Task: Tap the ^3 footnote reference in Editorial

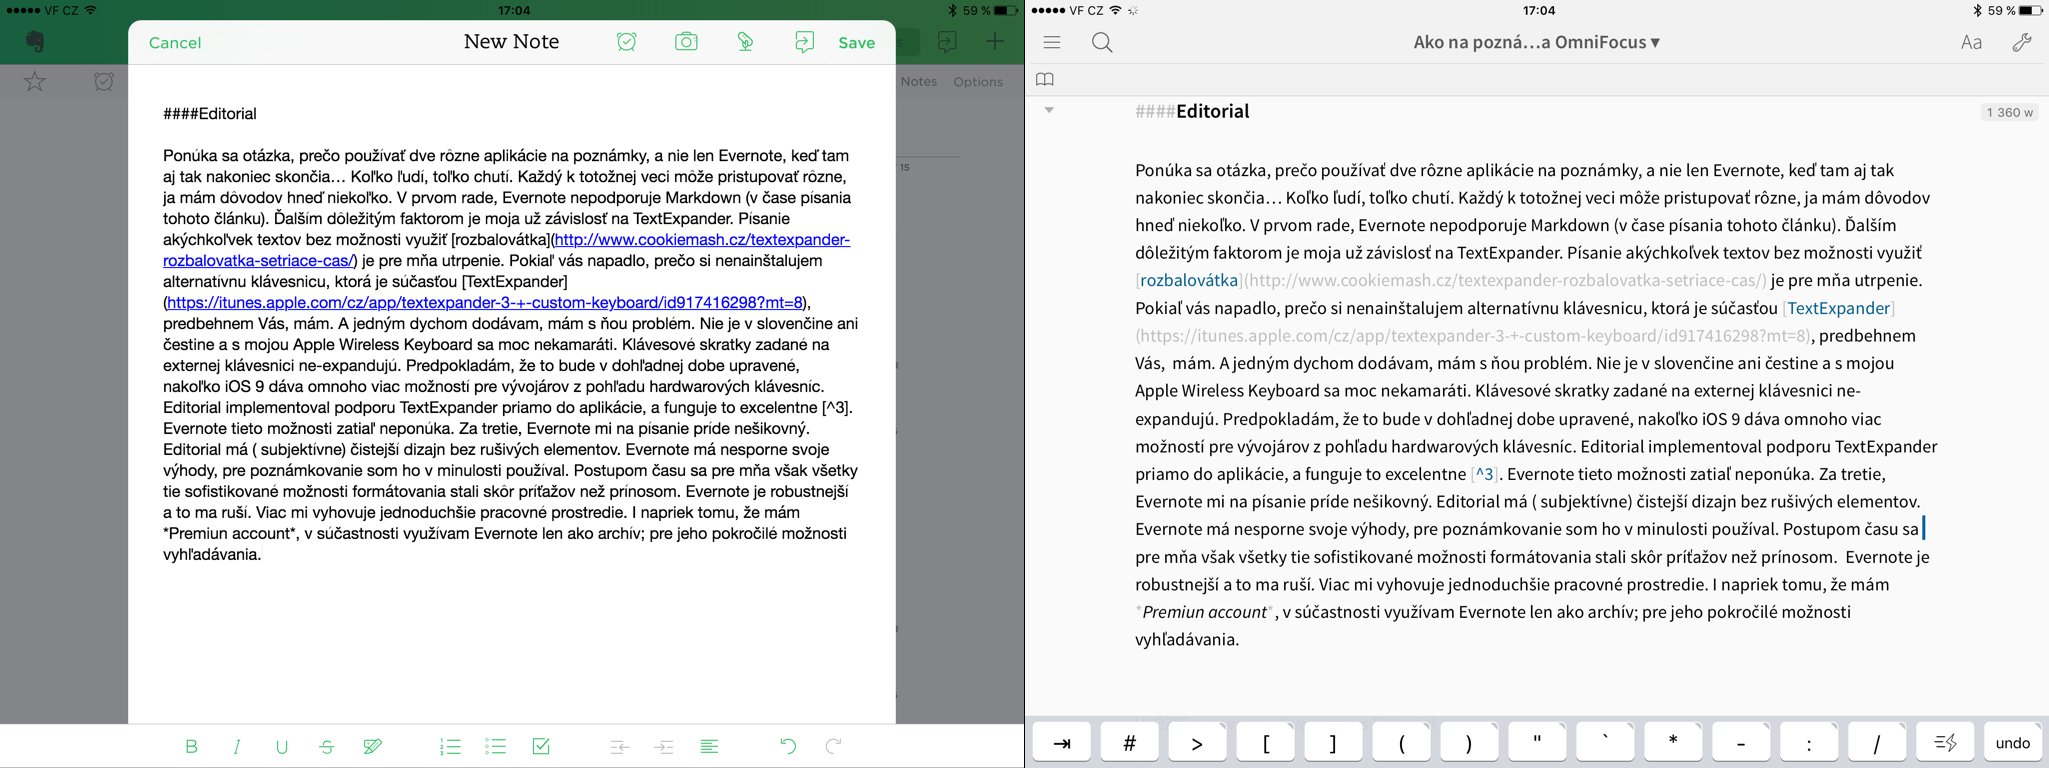Action: (1485, 474)
